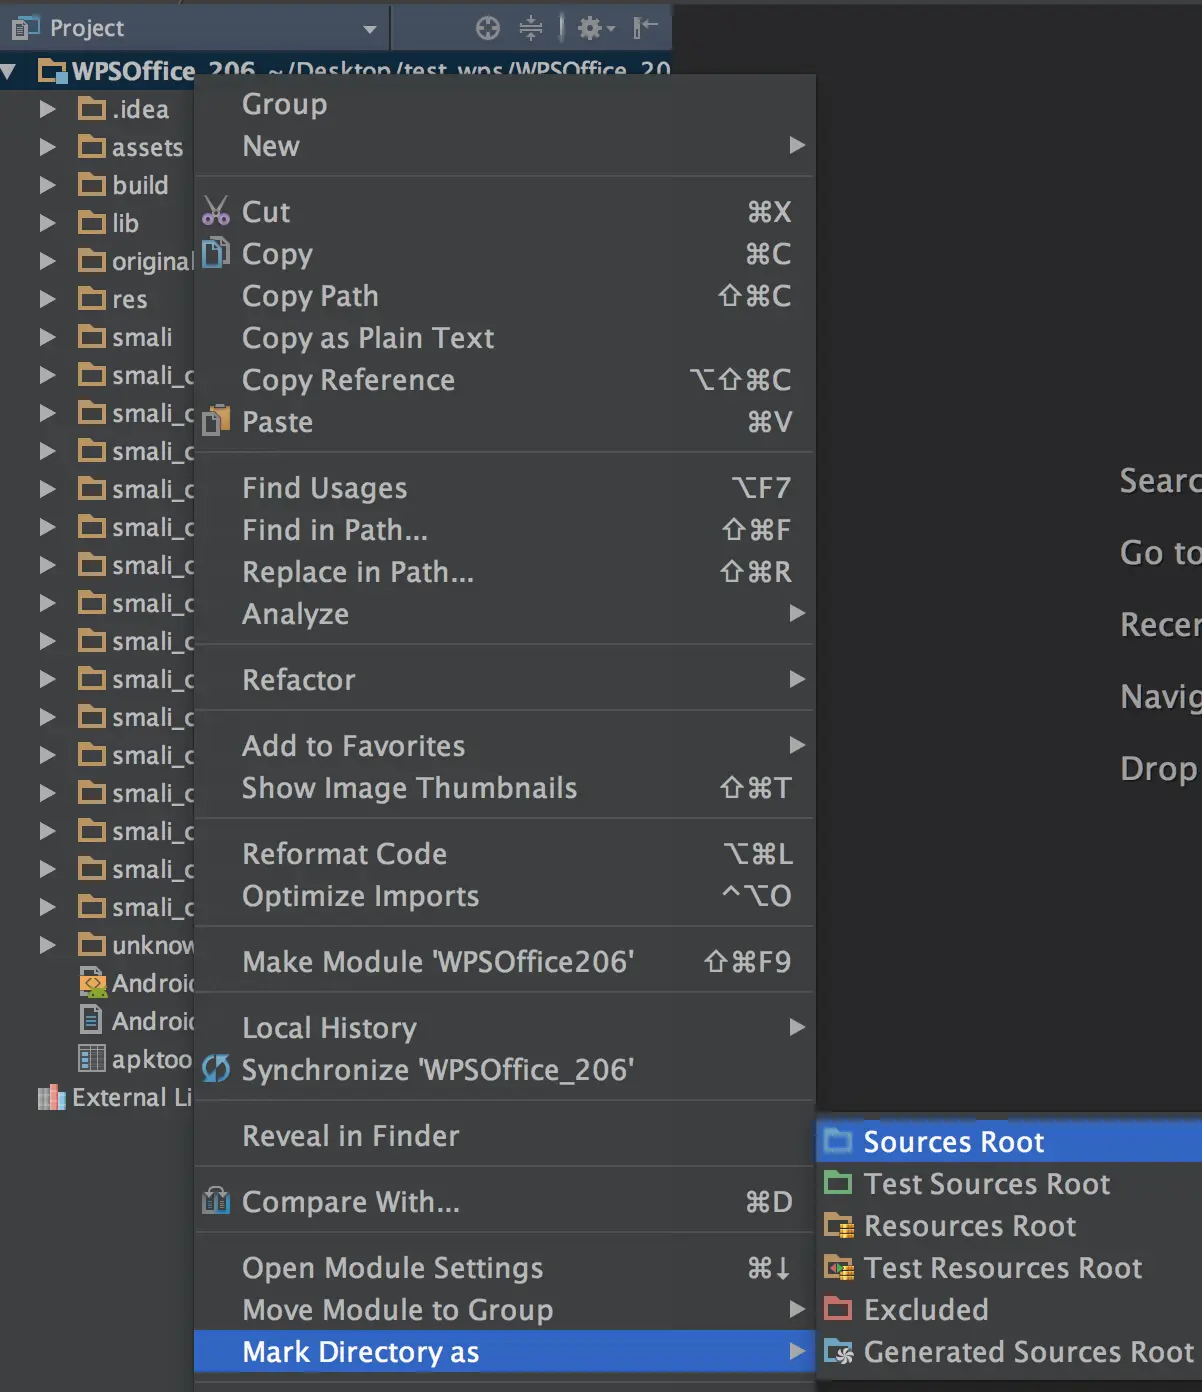Viewport: 1202px width, 1392px height.
Task: Select Make Module 'WPSOffice206'
Action: [x=504, y=962]
